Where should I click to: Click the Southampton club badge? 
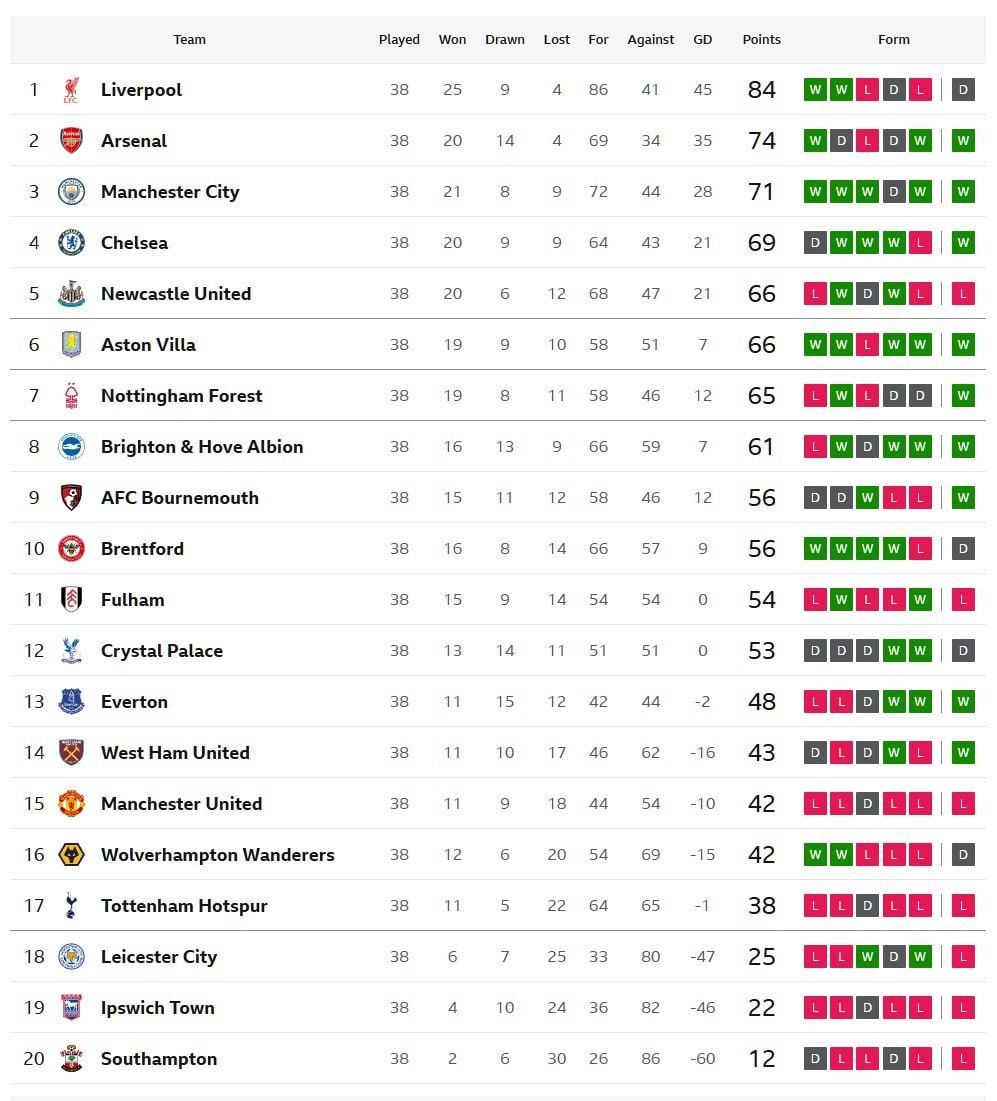pyautogui.click(x=71, y=1059)
